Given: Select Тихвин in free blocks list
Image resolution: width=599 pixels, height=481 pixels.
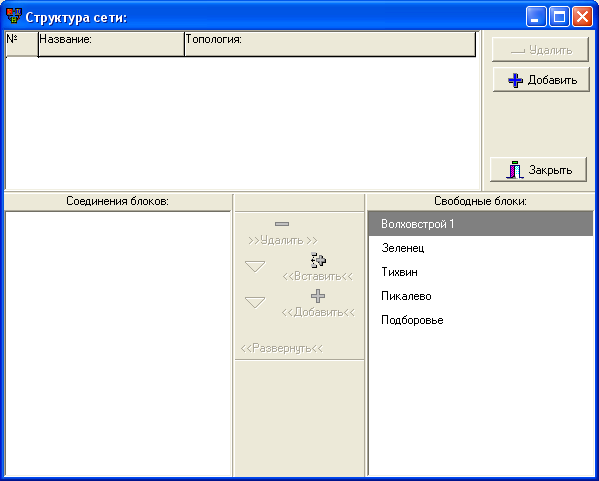Looking at the screenshot, I should (481, 272).
